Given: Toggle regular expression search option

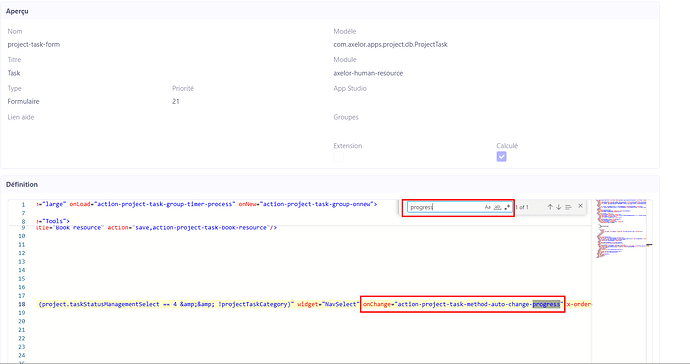Looking at the screenshot, I should click(x=507, y=207).
